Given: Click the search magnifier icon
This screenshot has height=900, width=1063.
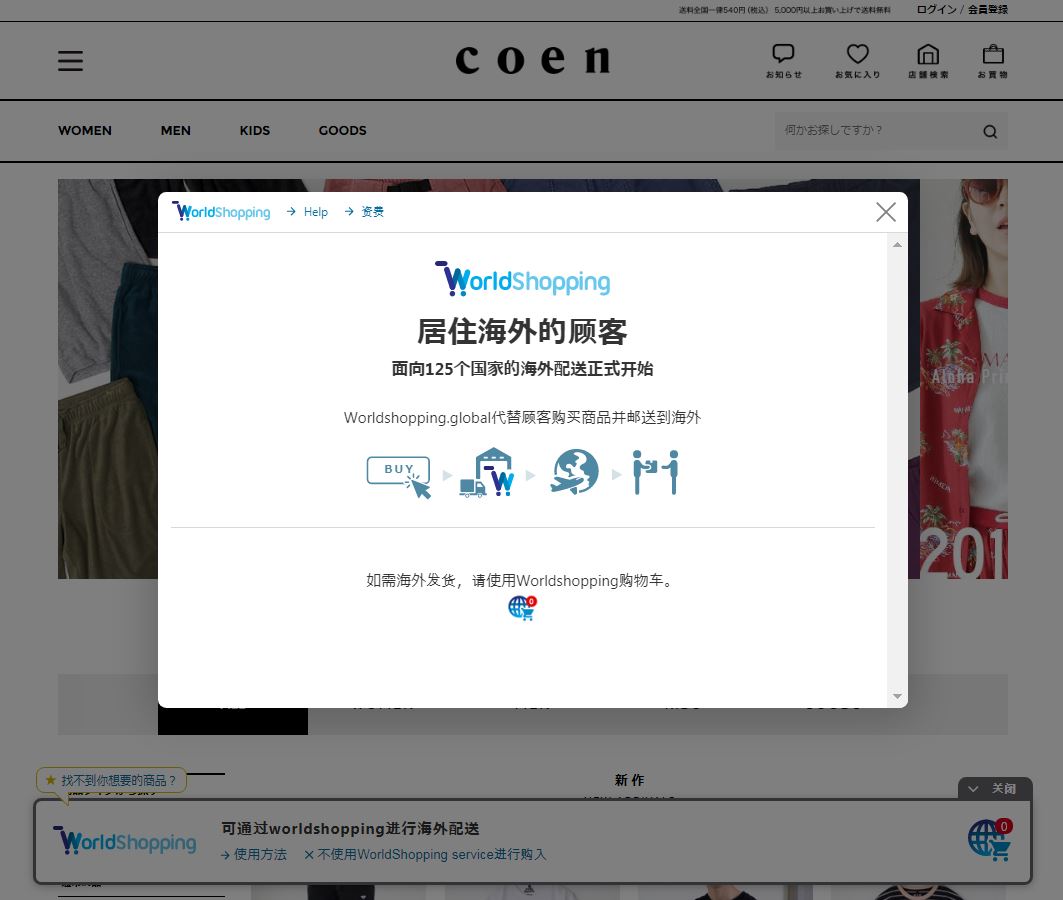Looking at the screenshot, I should pos(989,131).
